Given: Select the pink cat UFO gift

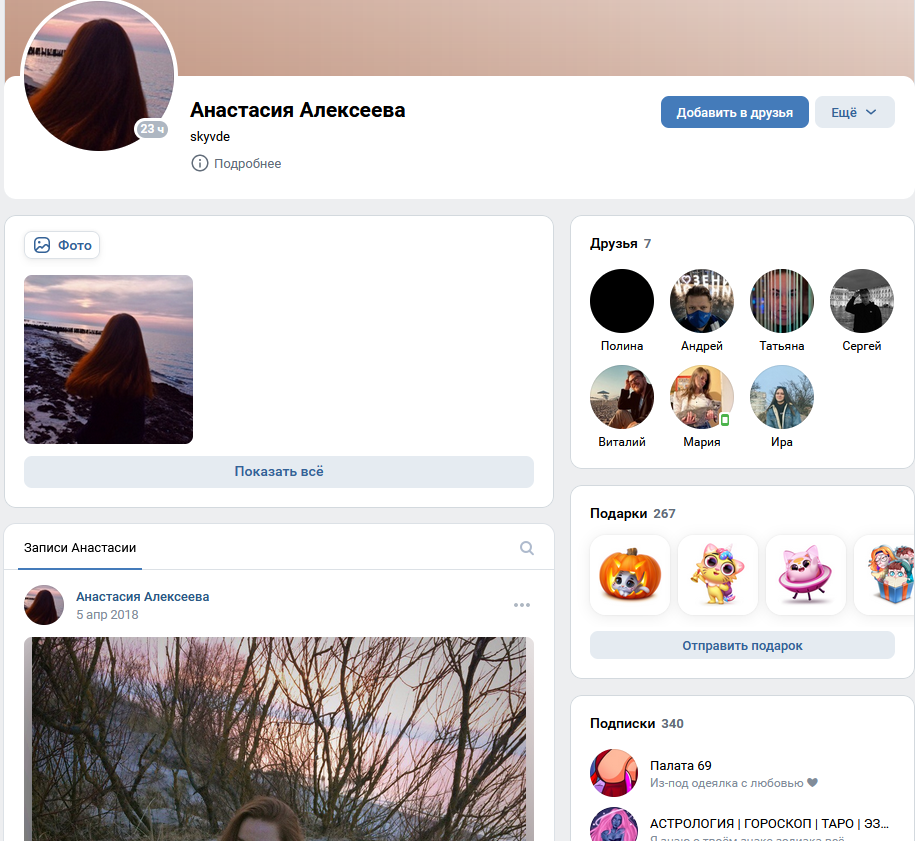Looking at the screenshot, I should click(806, 575).
